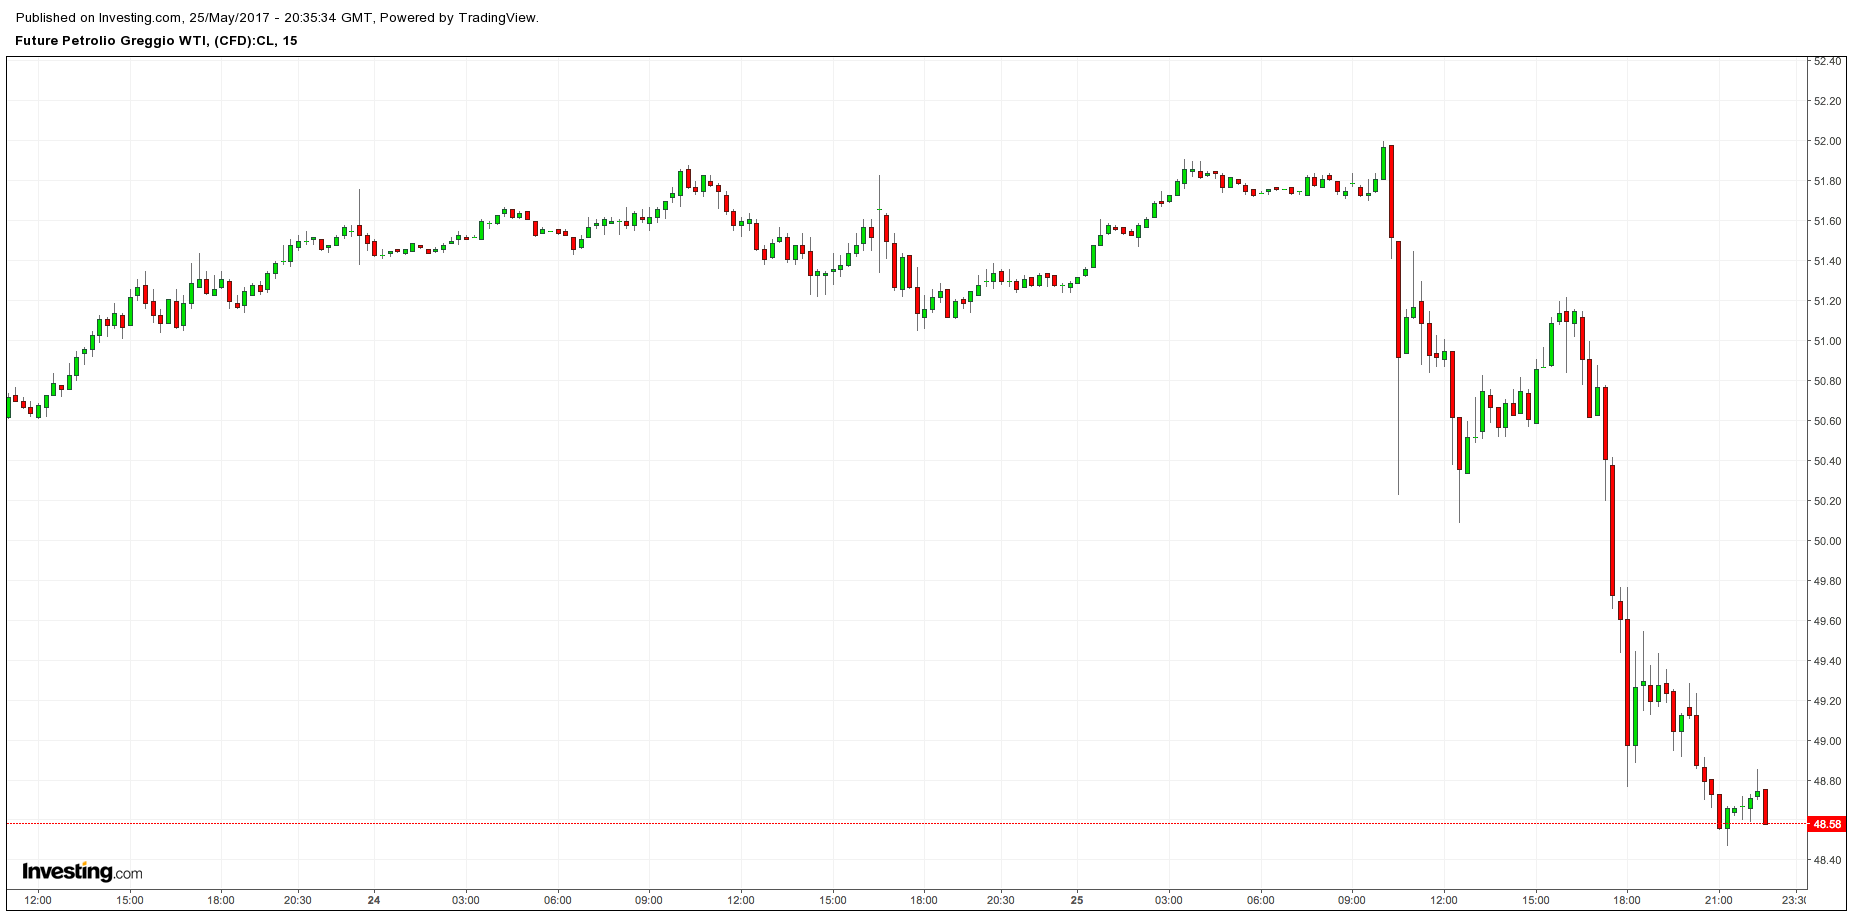Viewport: 1853px width, 913px height.
Task: Click the 49.00 price axis label
Action: point(1827,742)
